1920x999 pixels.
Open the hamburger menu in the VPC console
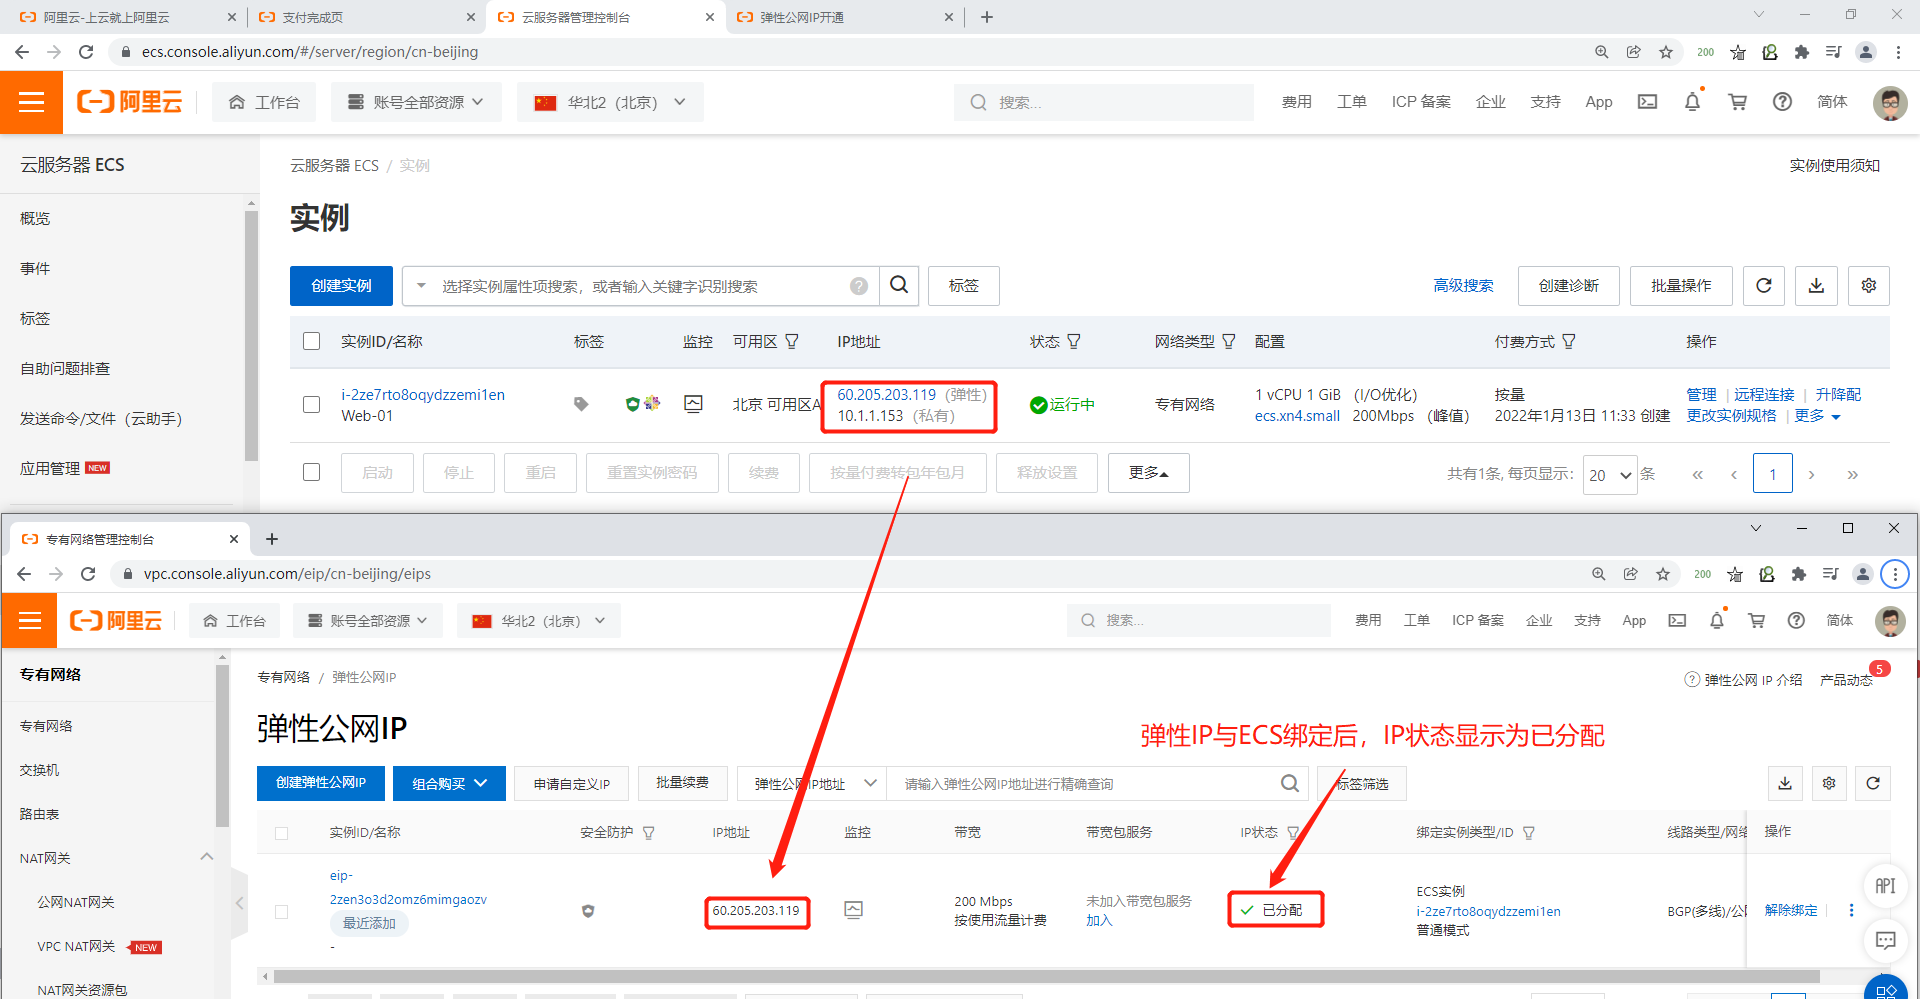point(30,621)
